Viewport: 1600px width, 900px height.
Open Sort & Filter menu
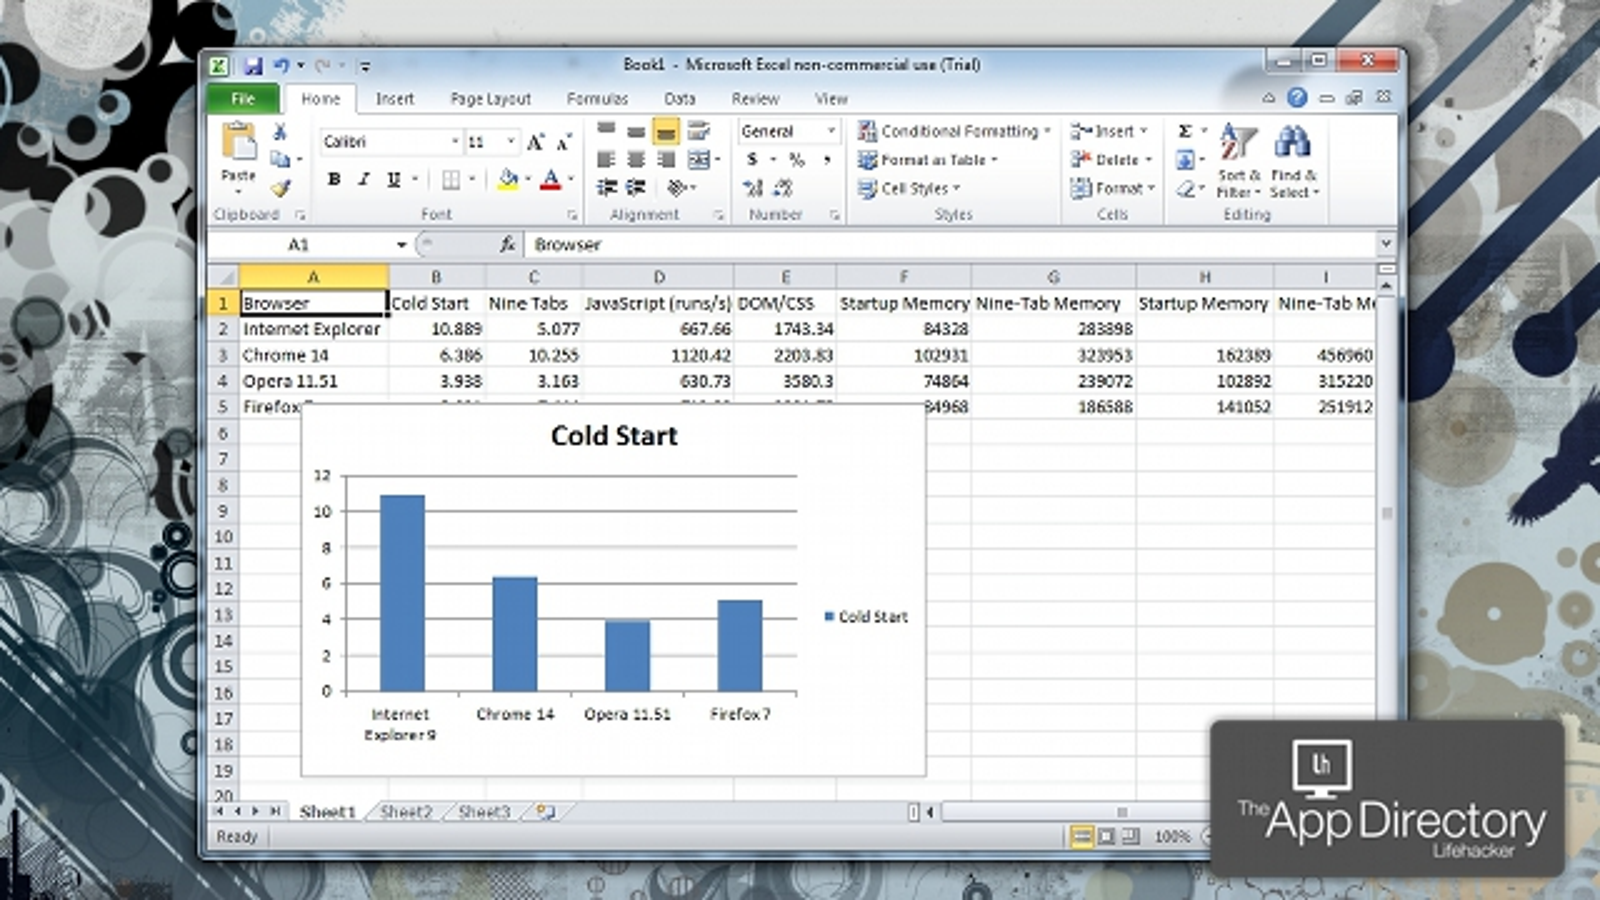(1239, 161)
